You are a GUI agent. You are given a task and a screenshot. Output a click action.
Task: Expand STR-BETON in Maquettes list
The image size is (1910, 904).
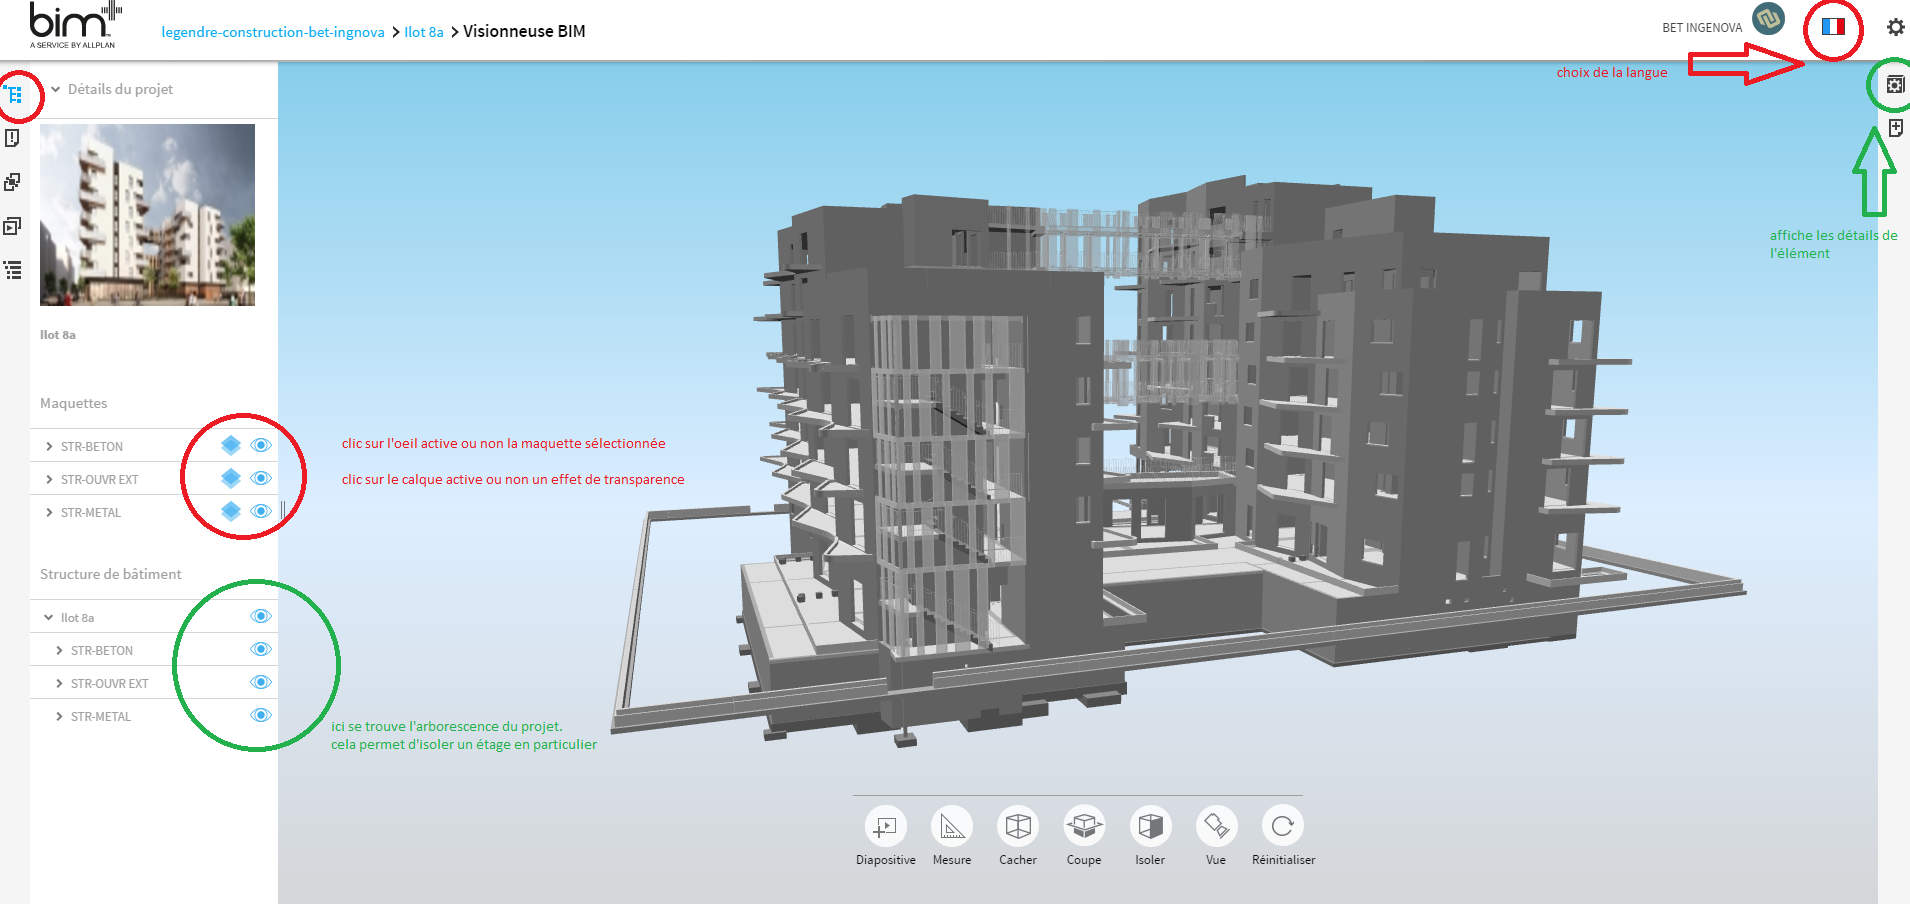coord(49,447)
